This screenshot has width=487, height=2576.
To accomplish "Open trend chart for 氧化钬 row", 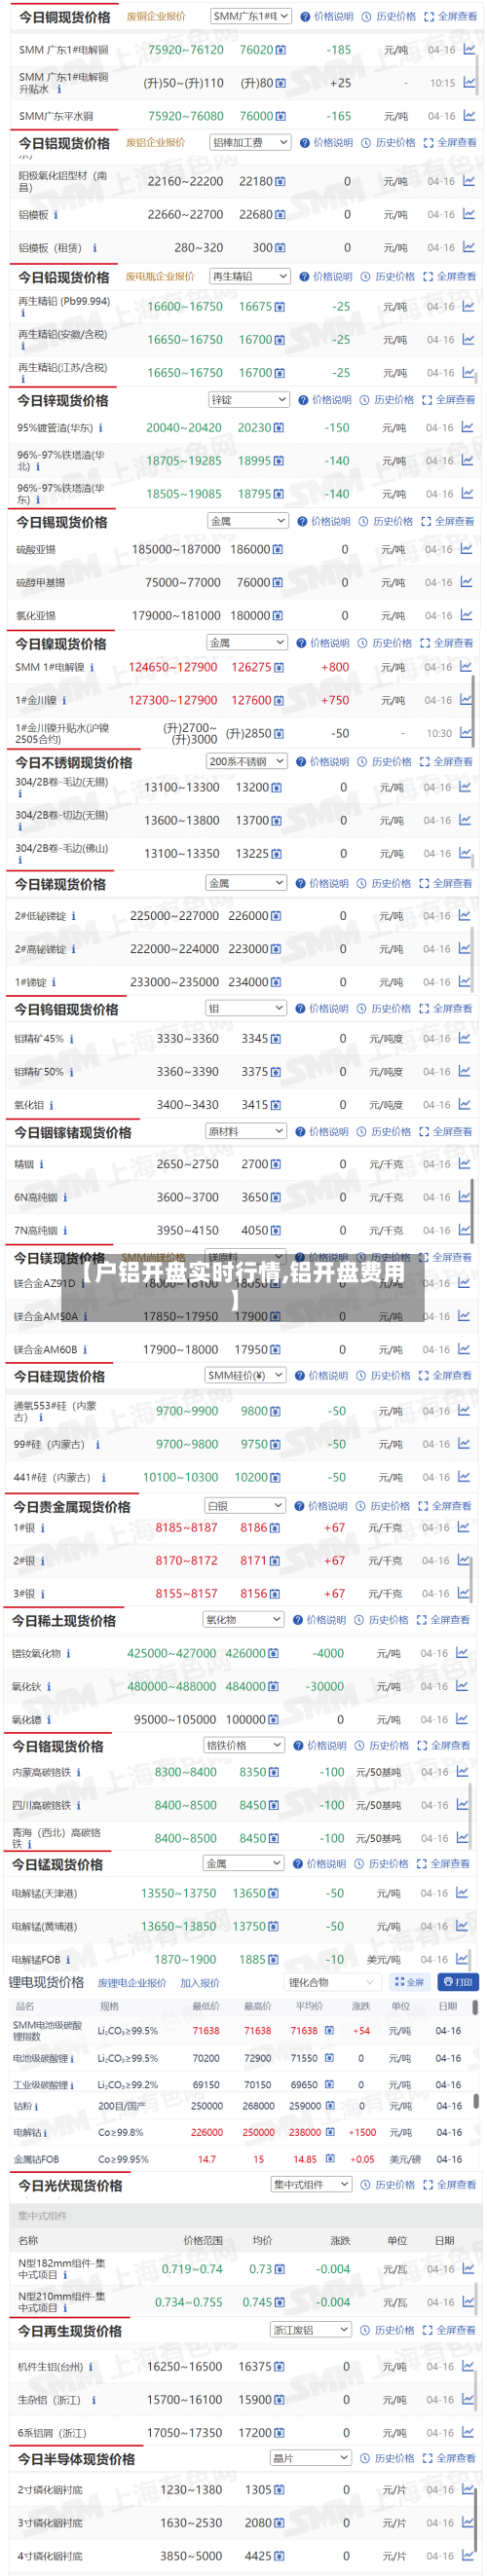I will coord(462,1686).
